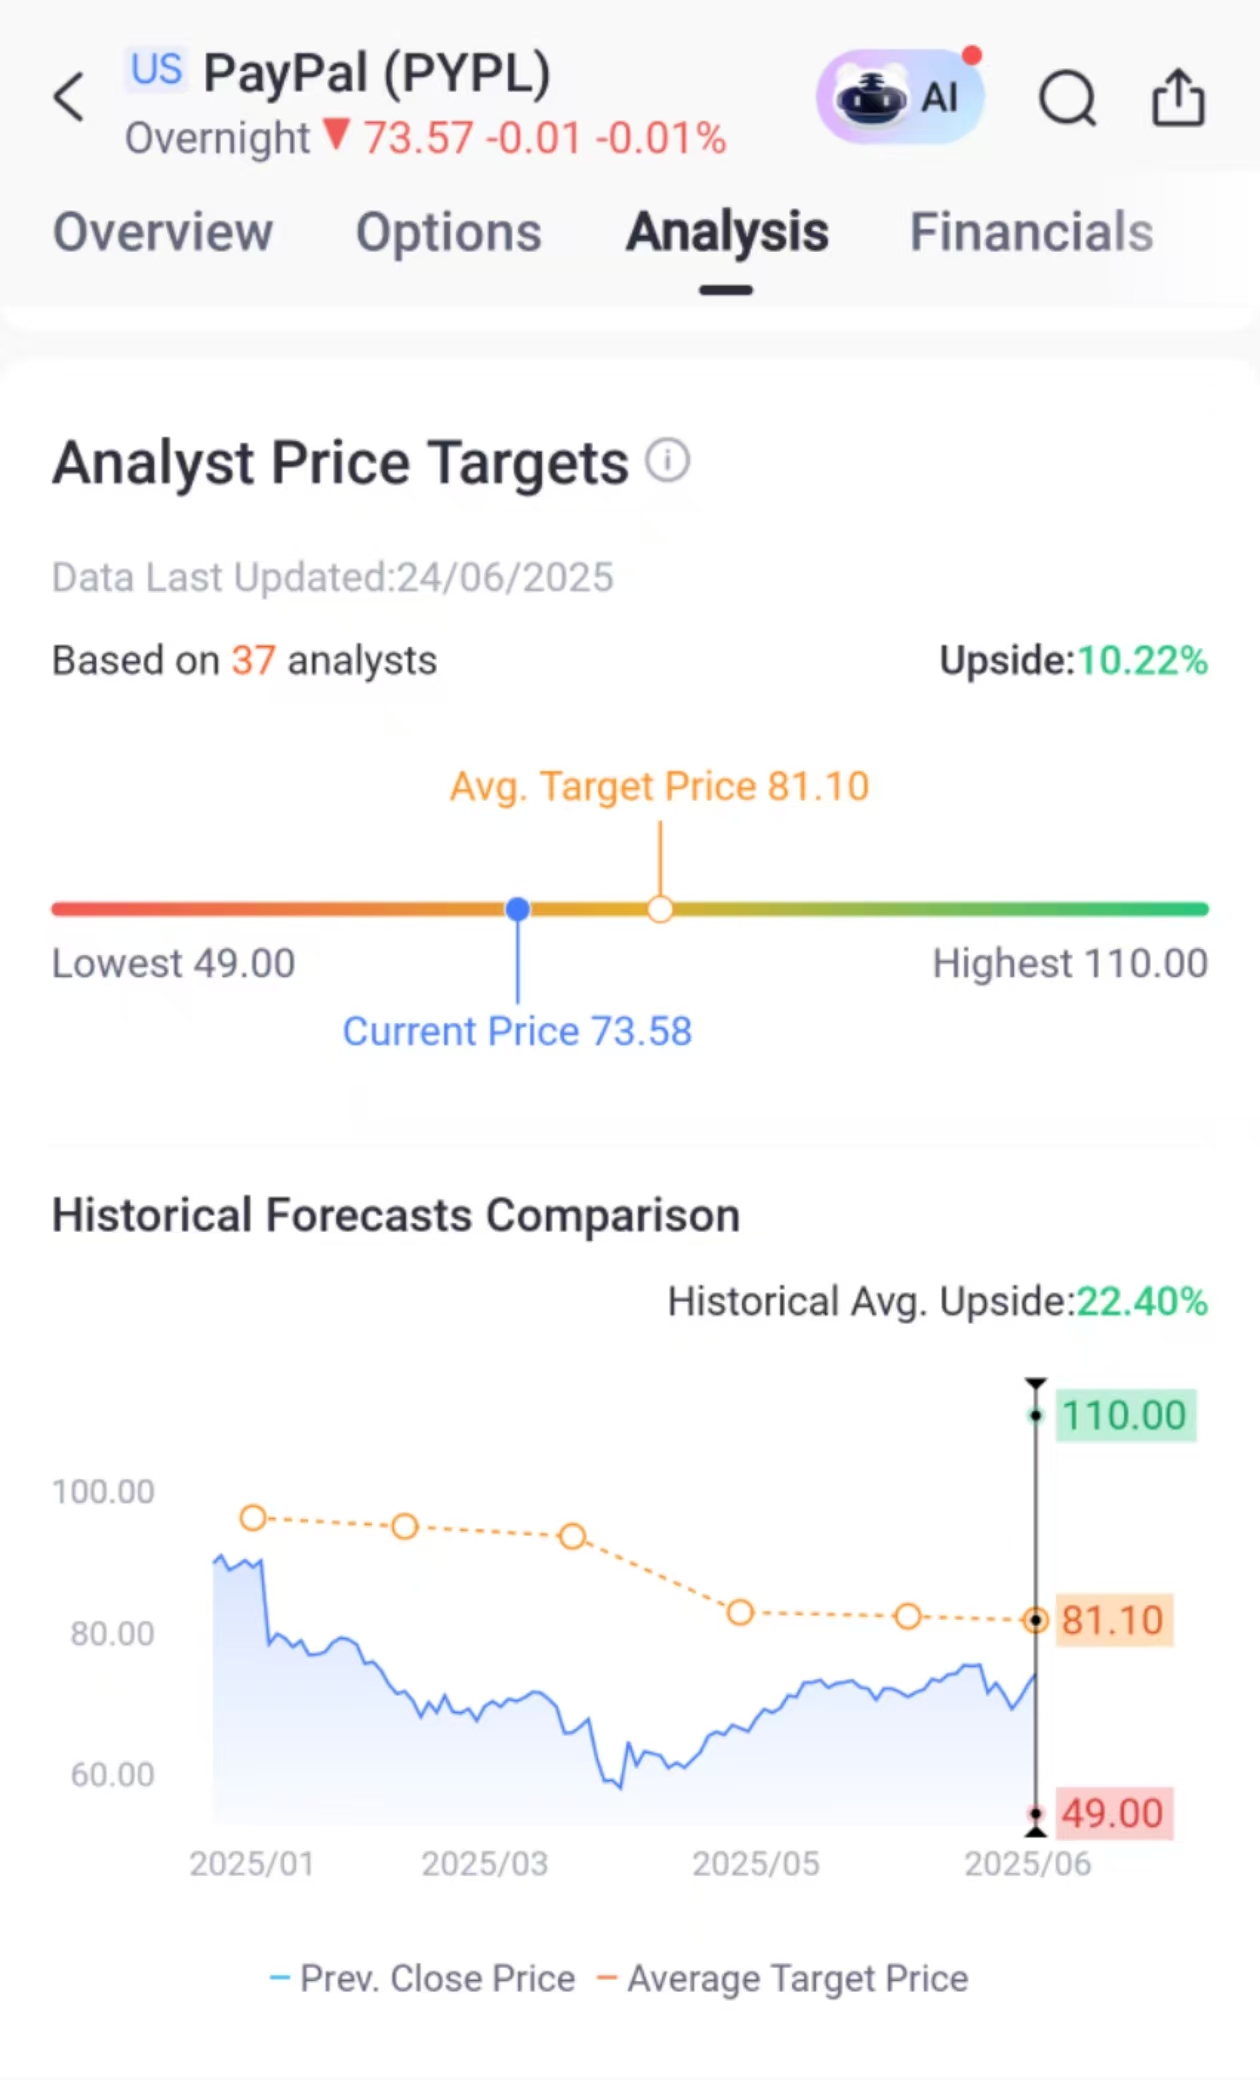This screenshot has height=2080, width=1260.
Task: Tap the blue Current Price slider dot
Action: coord(517,909)
